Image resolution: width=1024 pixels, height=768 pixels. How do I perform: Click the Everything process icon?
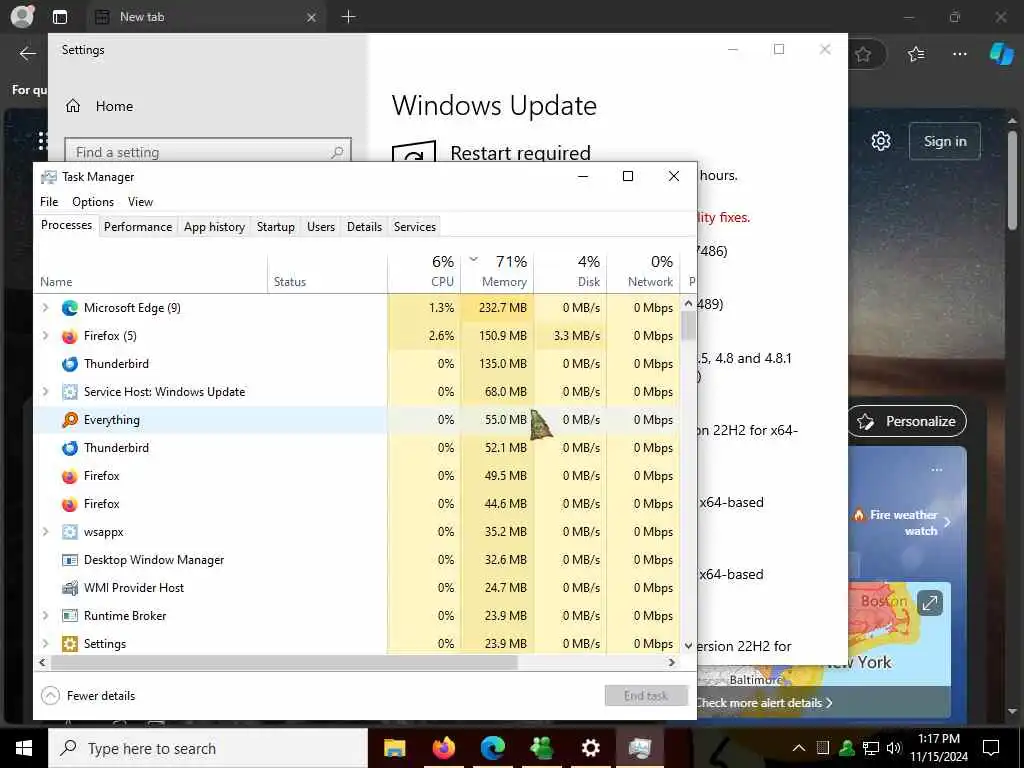[x=70, y=420]
